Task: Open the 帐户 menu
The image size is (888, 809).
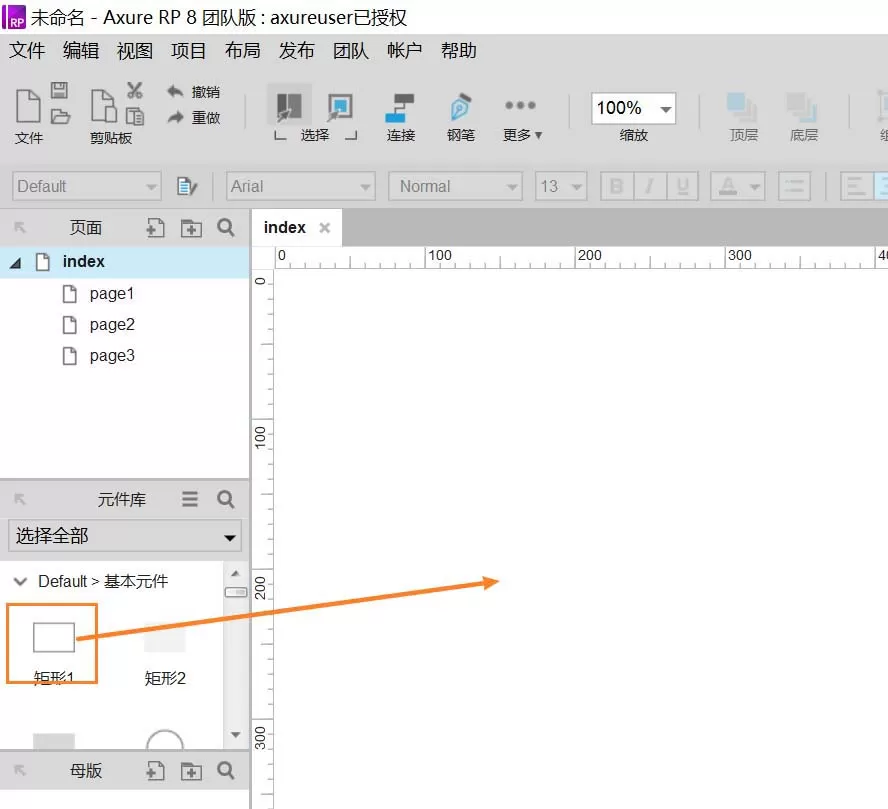Action: 404,50
